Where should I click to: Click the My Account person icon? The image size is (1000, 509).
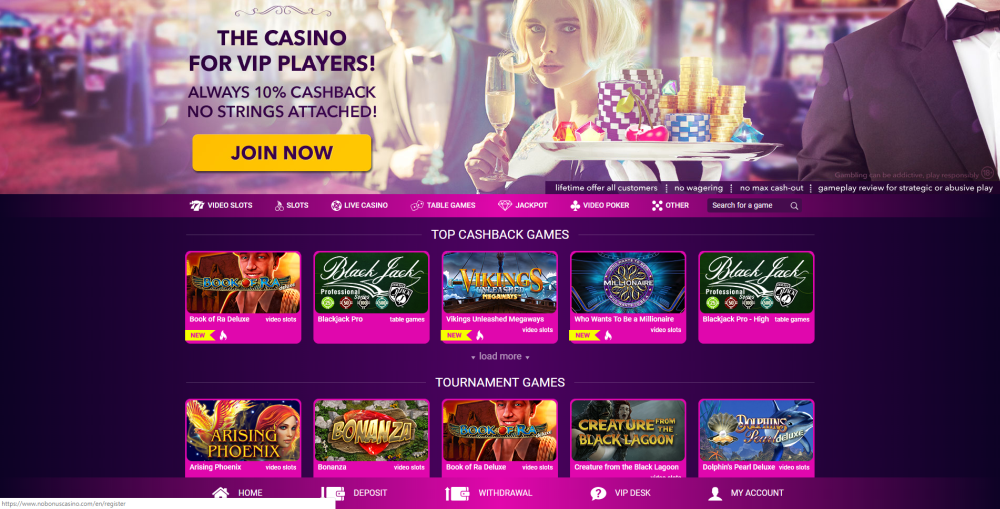[x=715, y=493]
